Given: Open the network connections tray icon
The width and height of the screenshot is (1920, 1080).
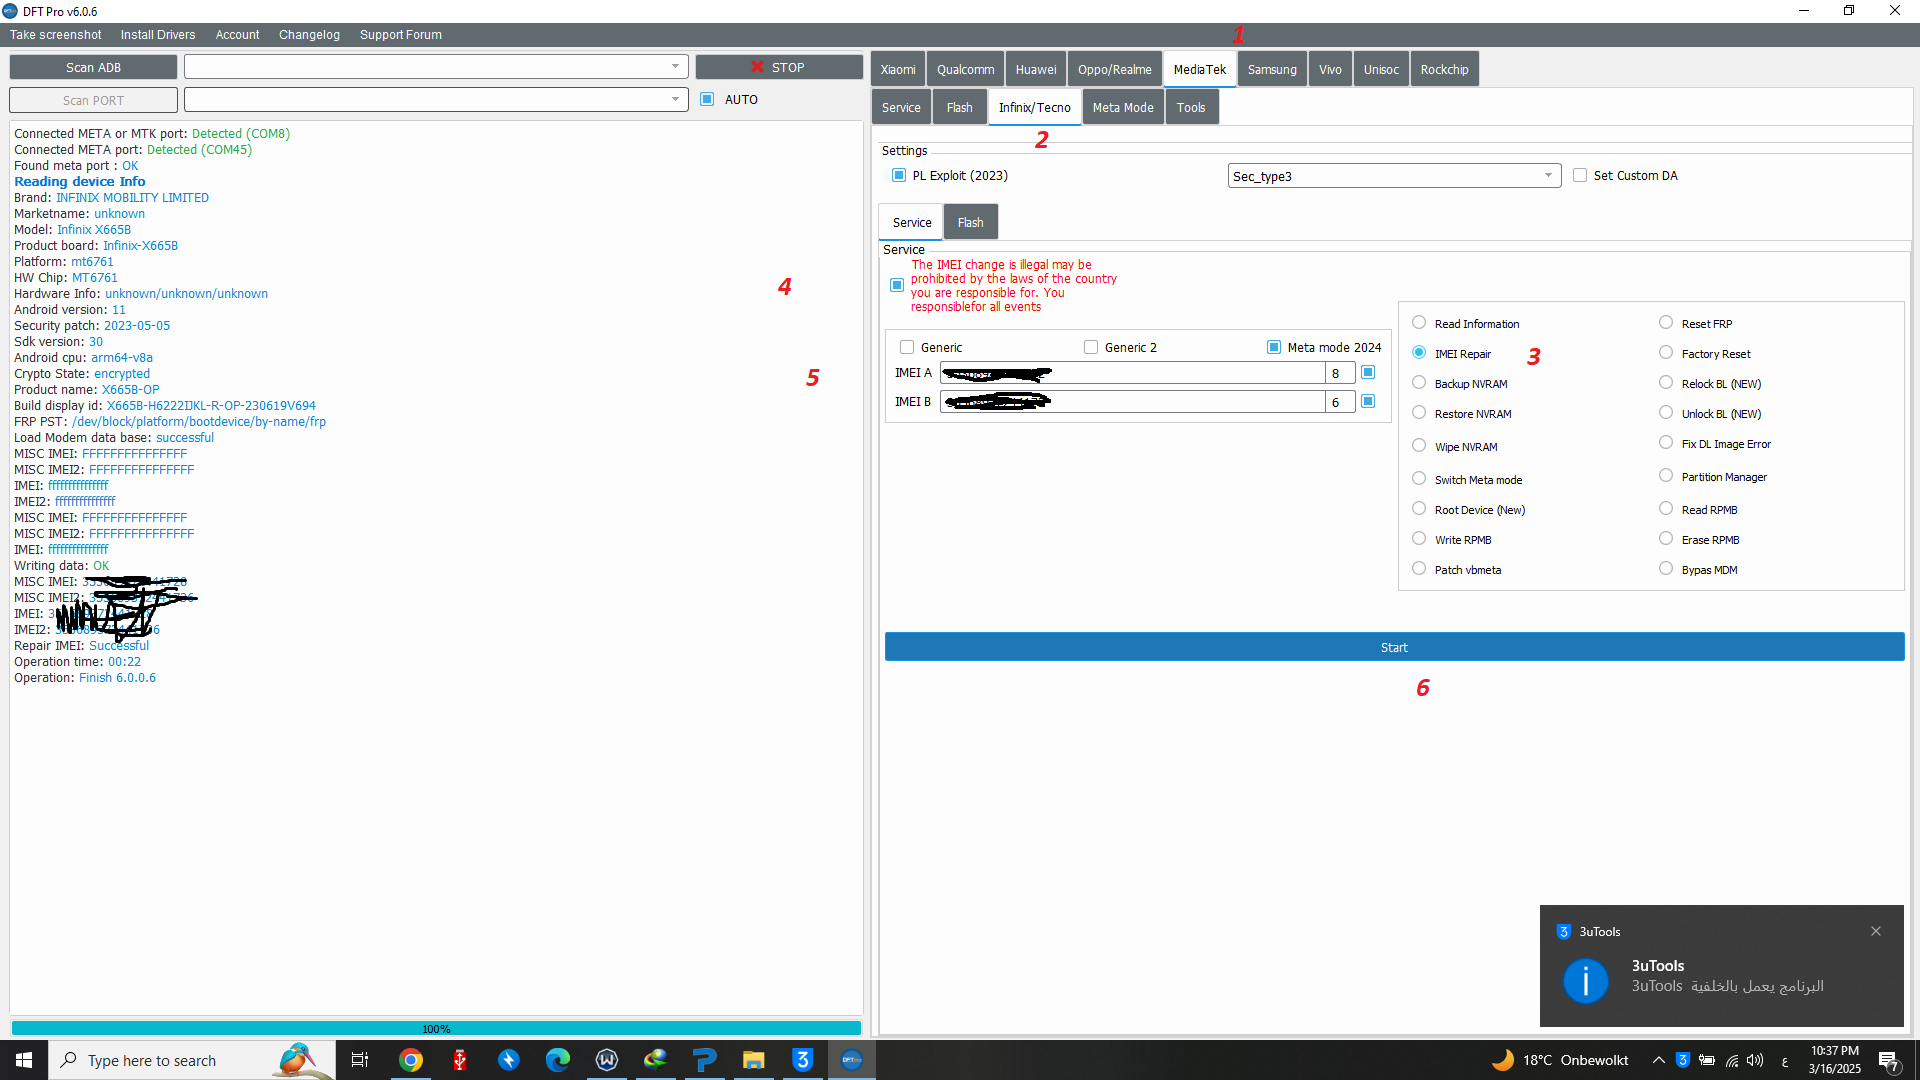Looking at the screenshot, I should pos(1731,1060).
